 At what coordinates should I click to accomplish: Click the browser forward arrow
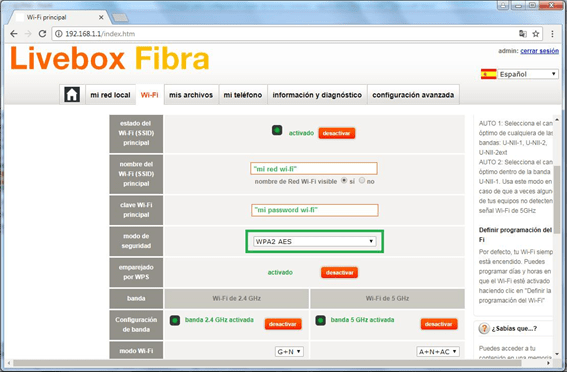pyautogui.click(x=28, y=34)
